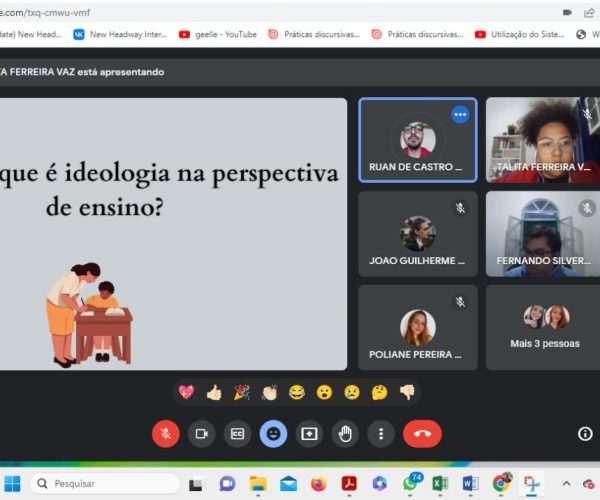The height and width of the screenshot is (500, 600).
Task: Open the Windows Start menu
Action: tap(12, 484)
